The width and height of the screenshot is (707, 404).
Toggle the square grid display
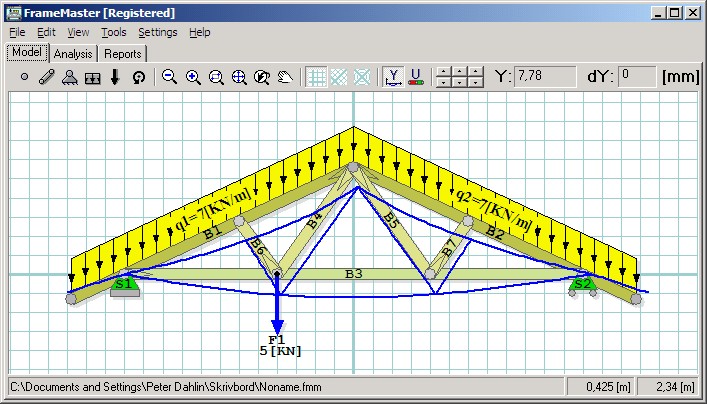click(x=316, y=77)
